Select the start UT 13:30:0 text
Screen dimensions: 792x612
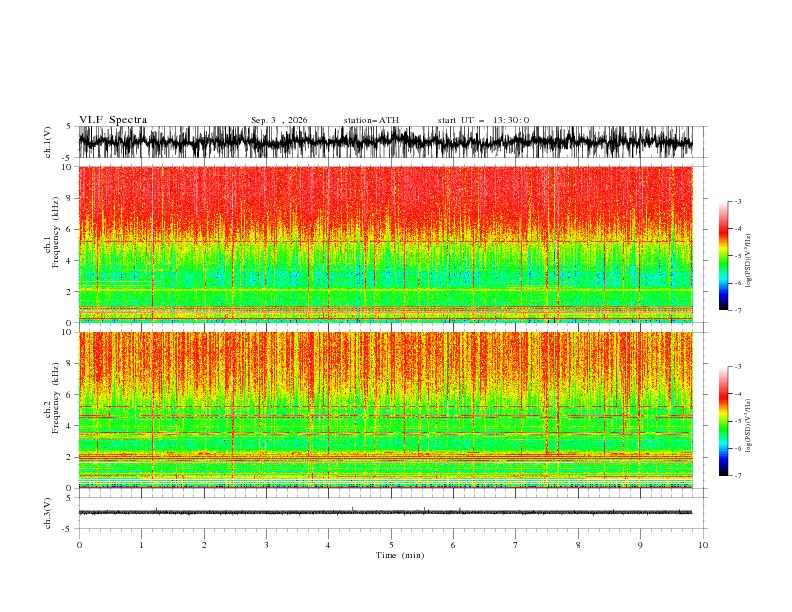click(x=483, y=120)
